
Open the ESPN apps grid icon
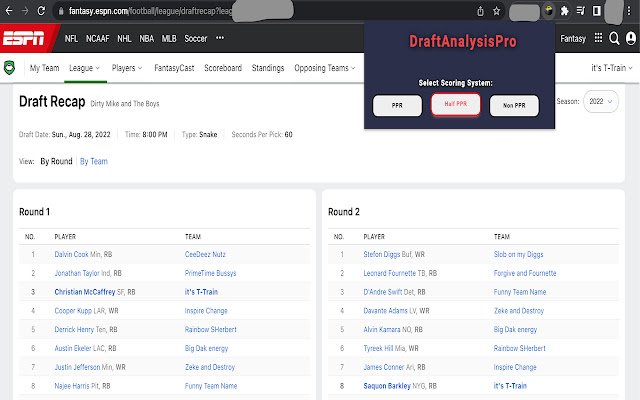pyautogui.click(x=598, y=38)
